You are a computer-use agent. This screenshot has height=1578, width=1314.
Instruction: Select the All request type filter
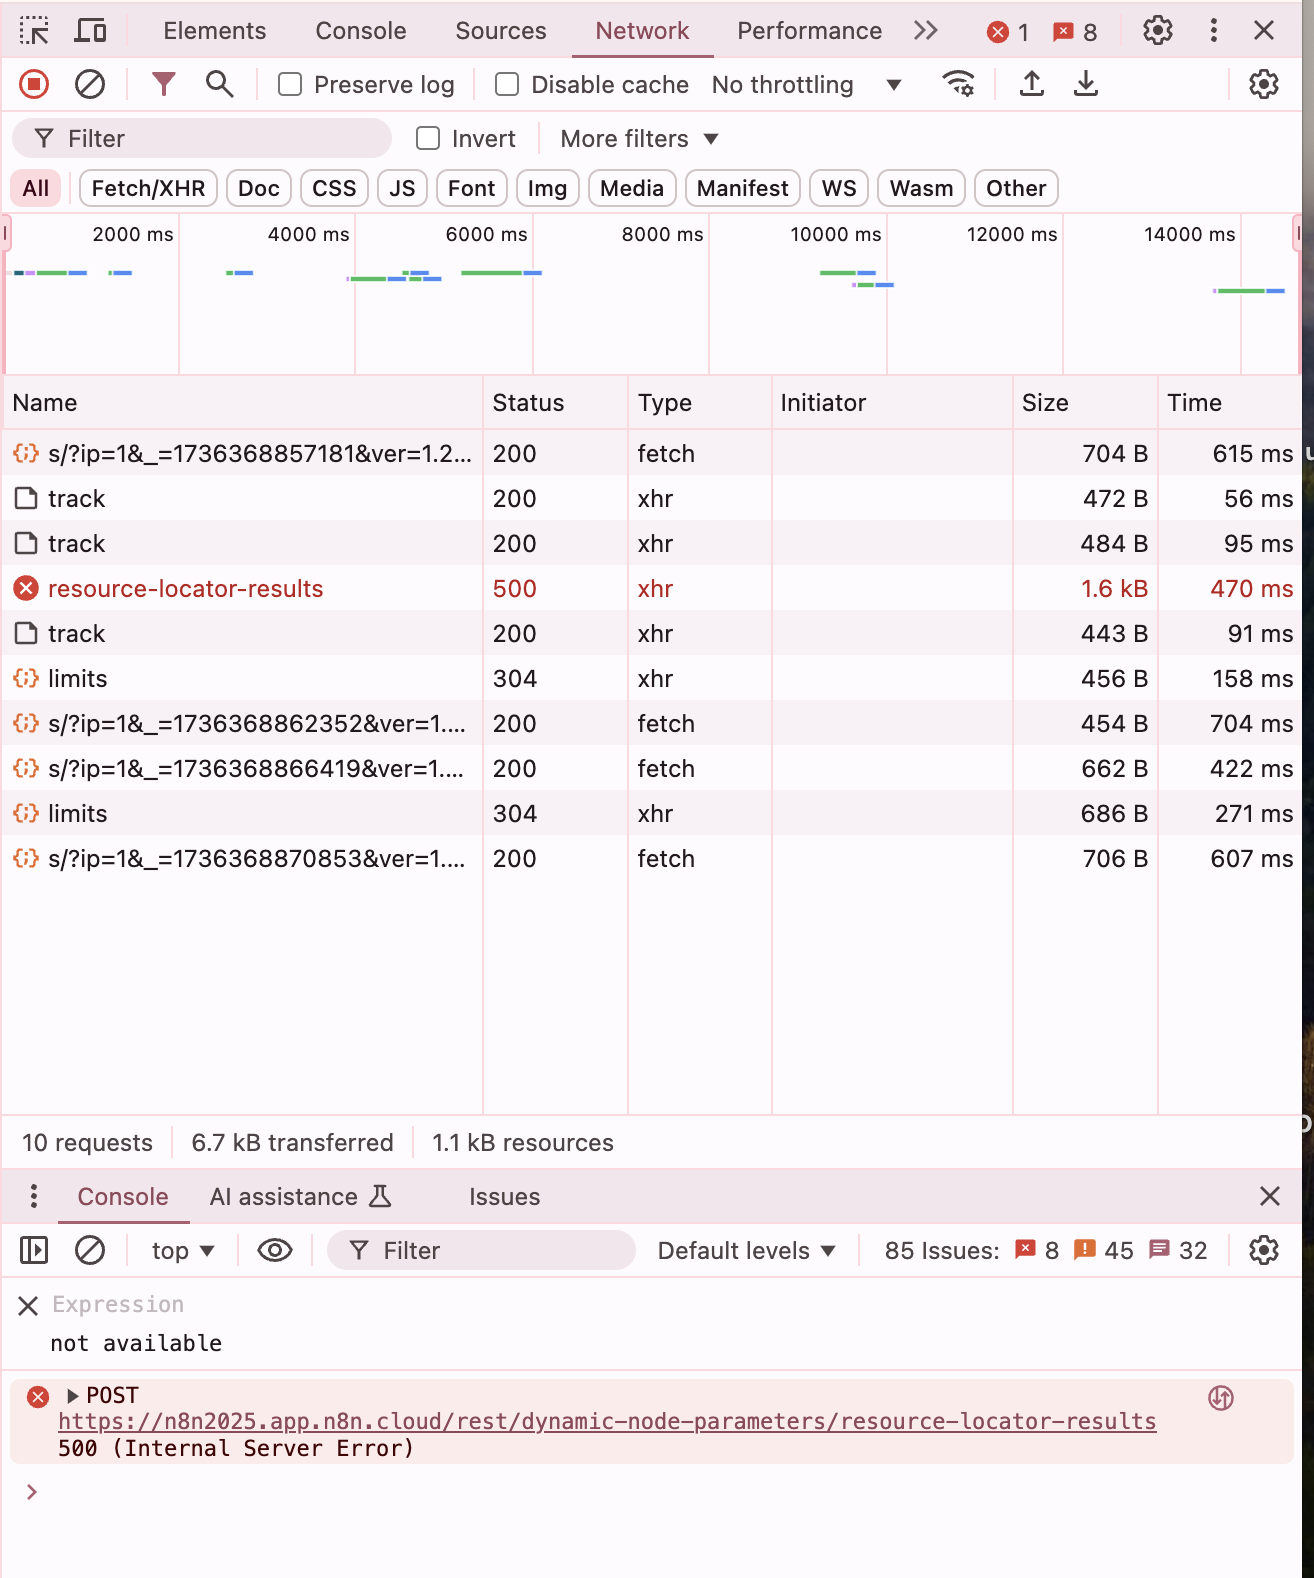[x=36, y=188]
